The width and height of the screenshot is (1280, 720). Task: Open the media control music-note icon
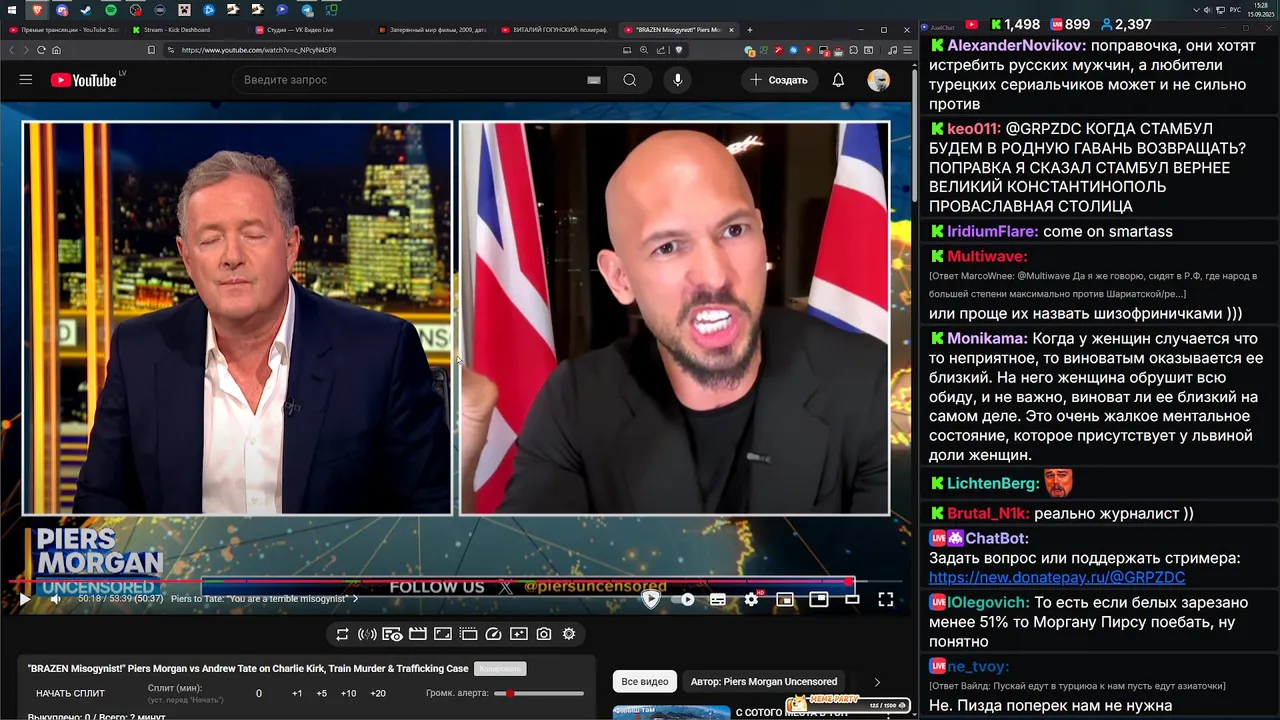coord(892,50)
